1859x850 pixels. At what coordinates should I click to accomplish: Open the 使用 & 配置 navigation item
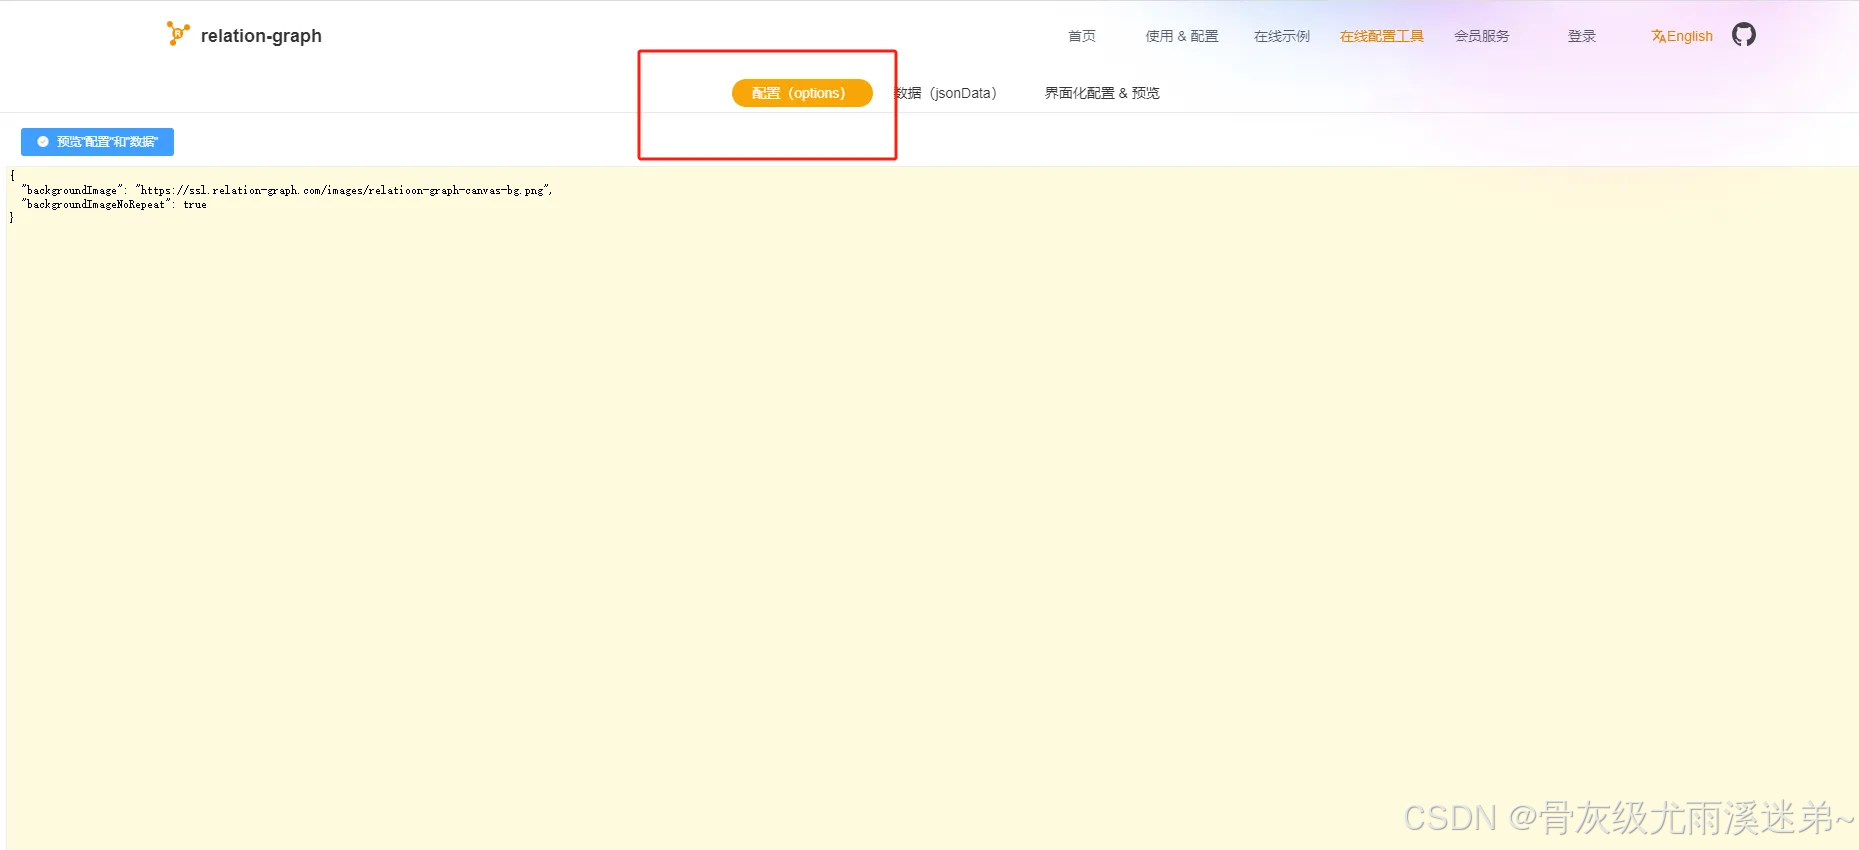[1181, 36]
